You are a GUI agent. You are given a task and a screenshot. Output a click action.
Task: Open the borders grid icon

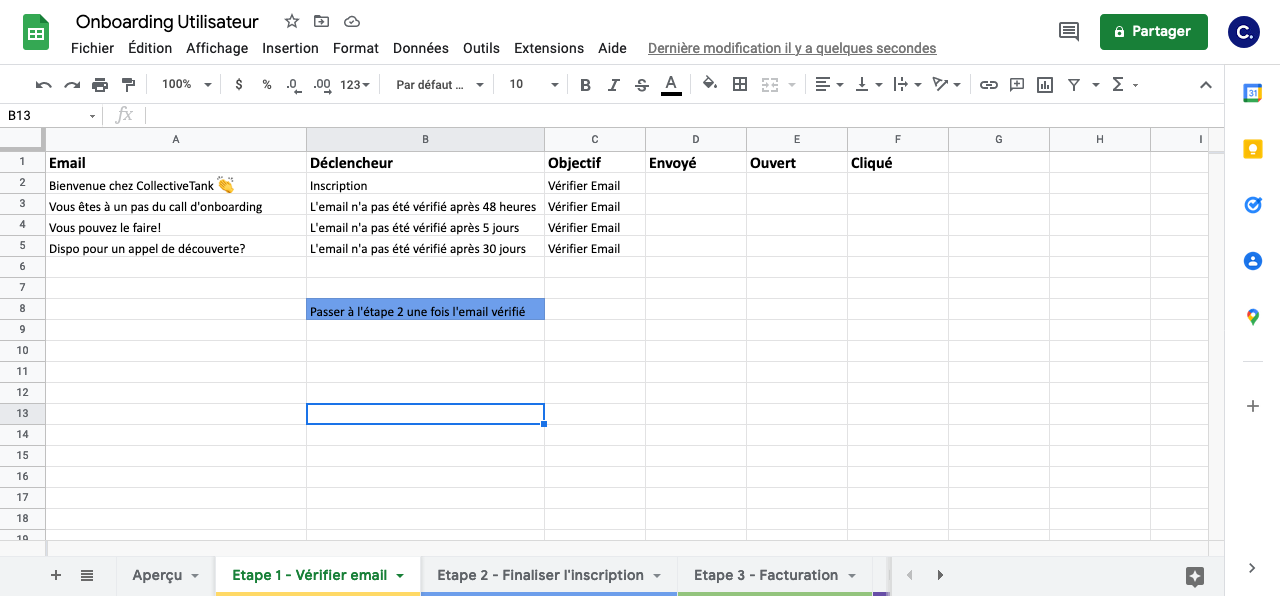740,85
